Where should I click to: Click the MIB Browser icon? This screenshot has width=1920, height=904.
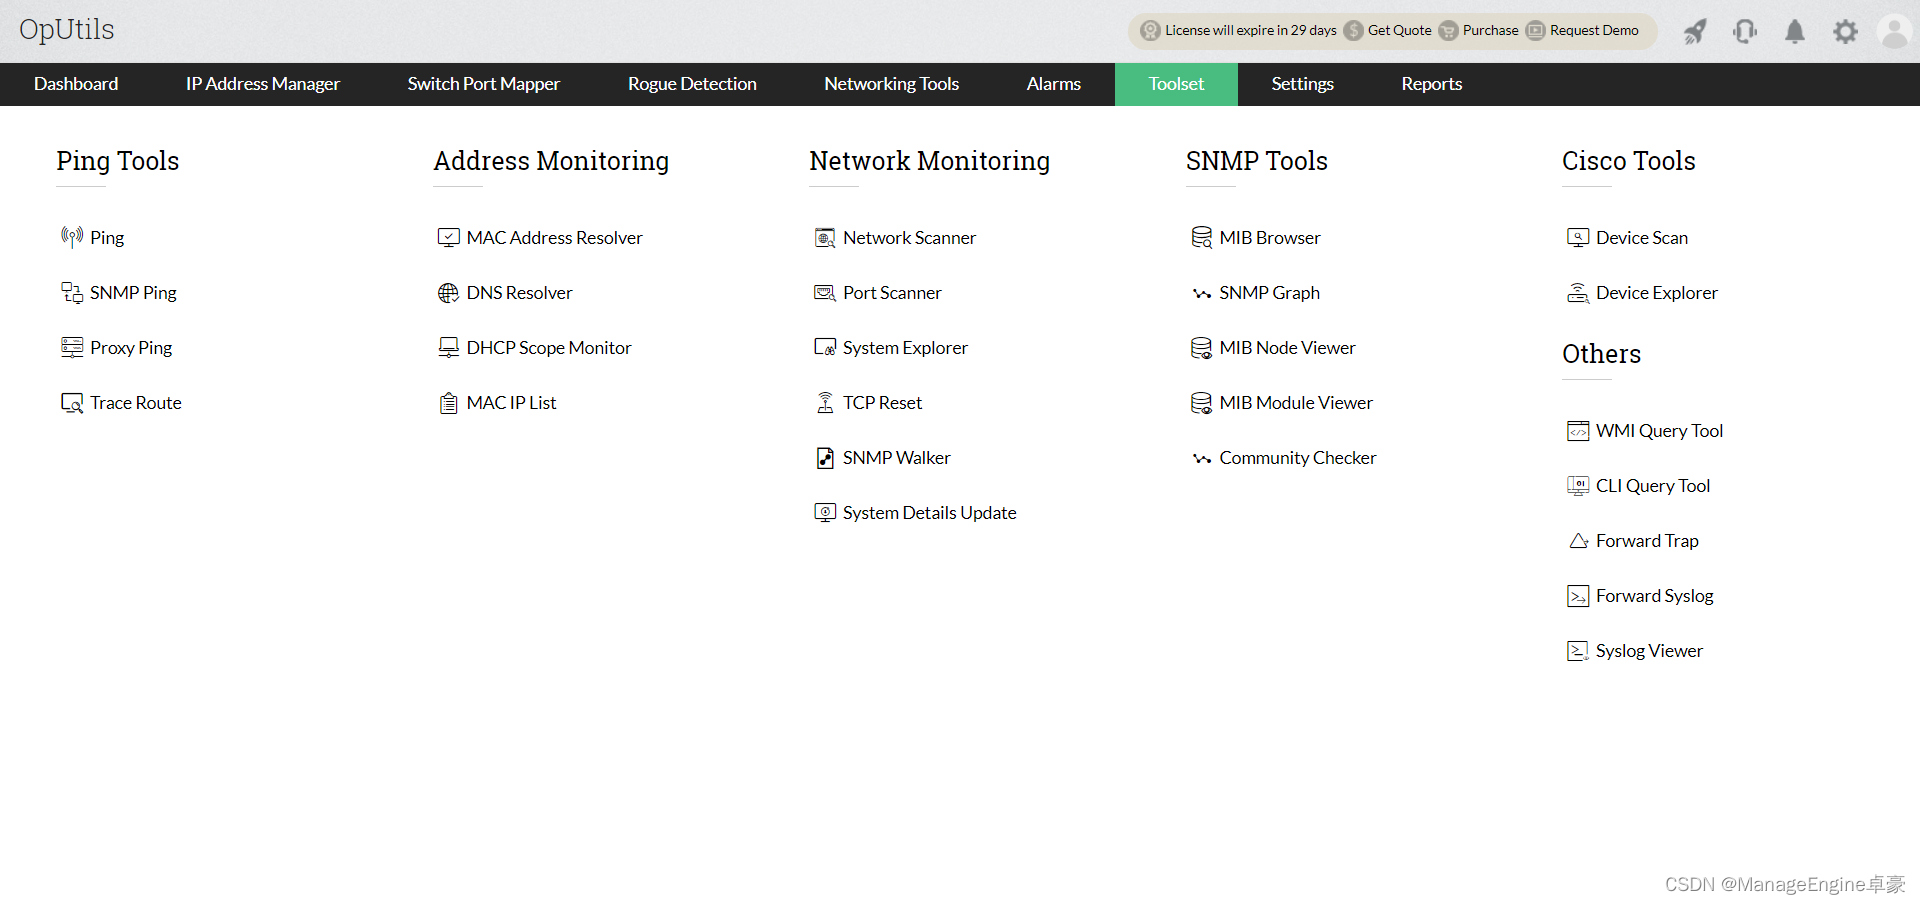coord(1202,237)
